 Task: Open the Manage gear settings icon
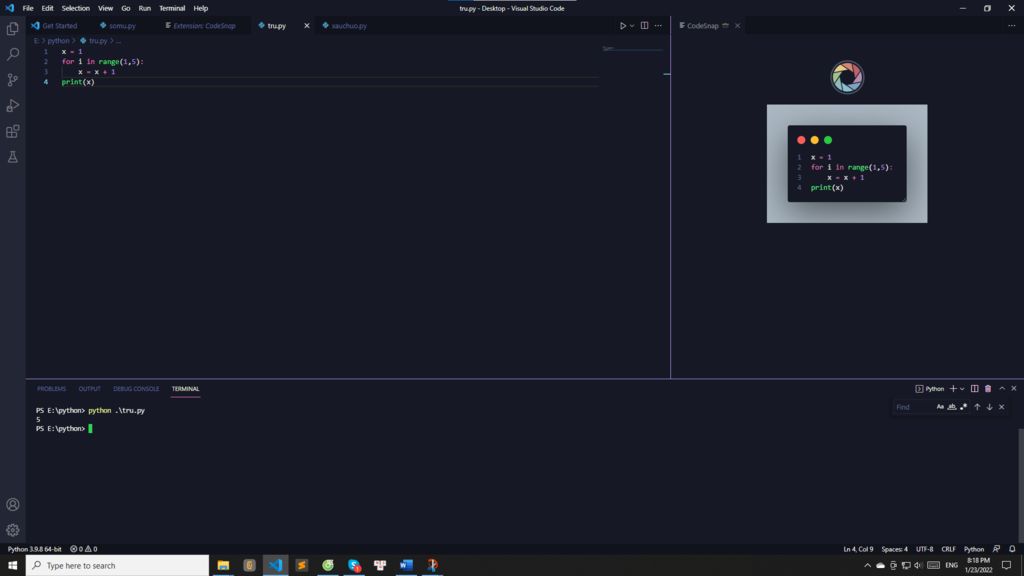(12, 530)
